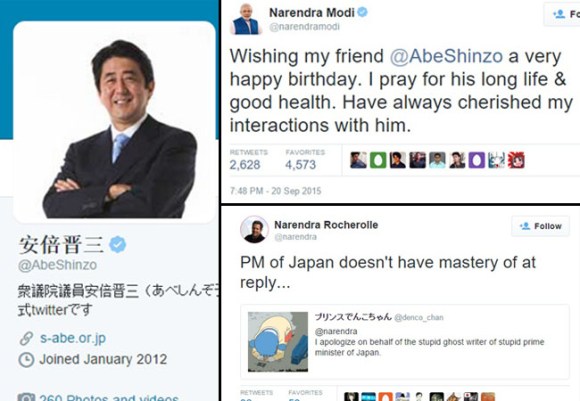The width and height of the screenshot is (580, 401).
Task: Click the green egg avatar among retweeters
Action: (378, 160)
